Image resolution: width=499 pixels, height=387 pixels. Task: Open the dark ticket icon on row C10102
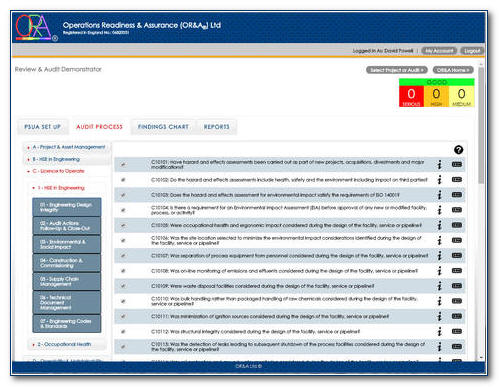click(457, 179)
